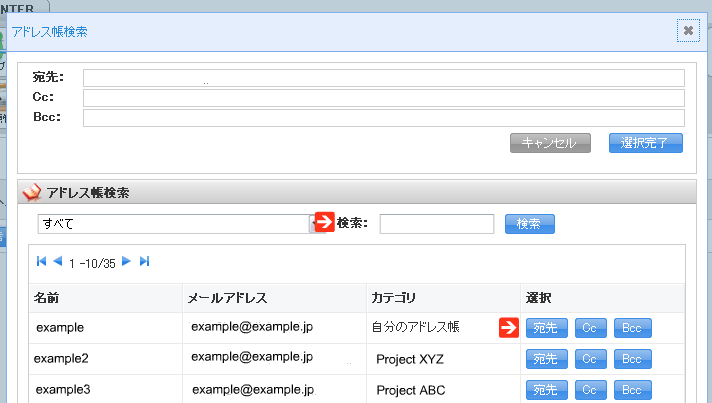Image resolution: width=712 pixels, height=403 pixels.
Task: Add example3 as Bcc
Action: [x=633, y=390]
